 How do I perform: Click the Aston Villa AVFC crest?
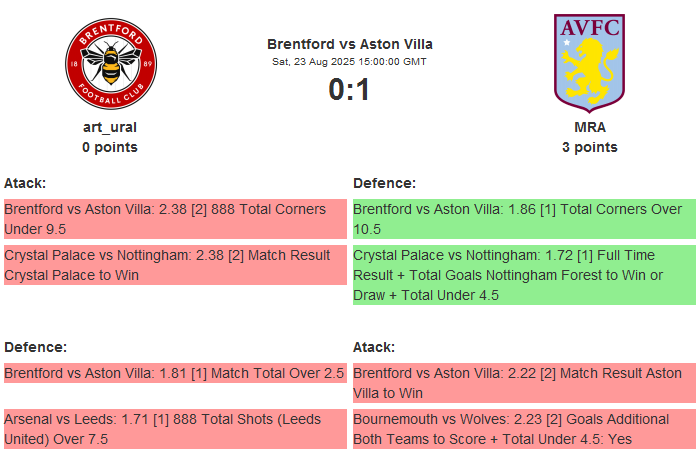tap(589, 60)
